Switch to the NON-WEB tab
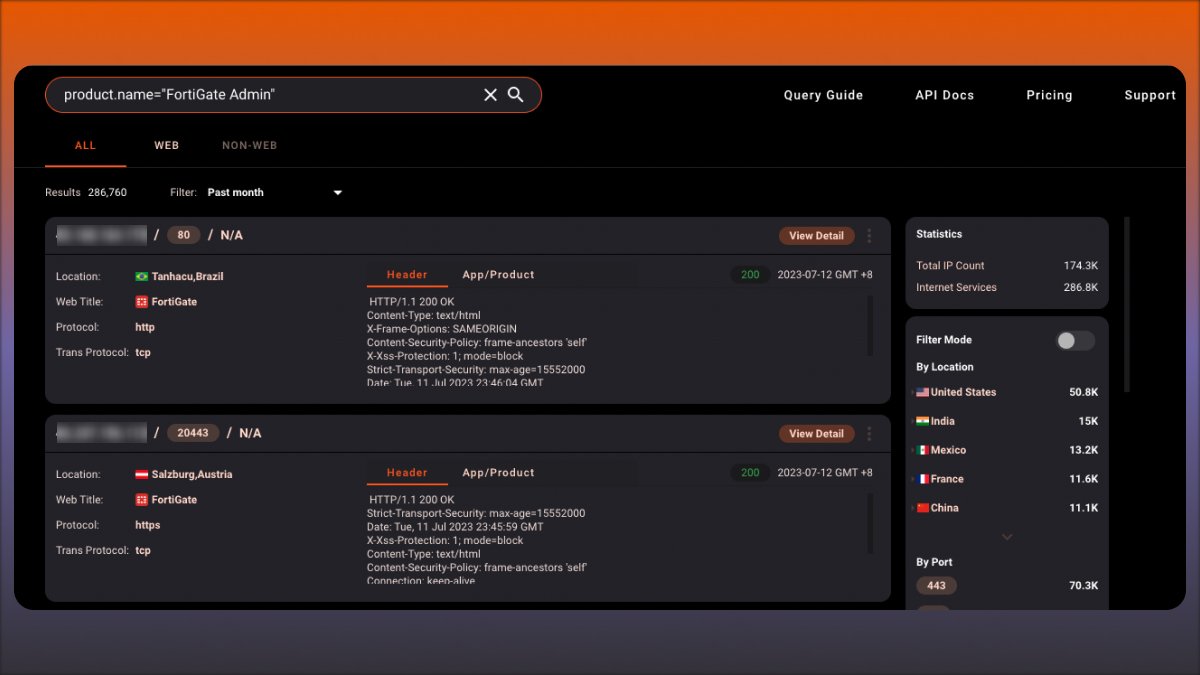The width and height of the screenshot is (1200, 675). pos(250,146)
